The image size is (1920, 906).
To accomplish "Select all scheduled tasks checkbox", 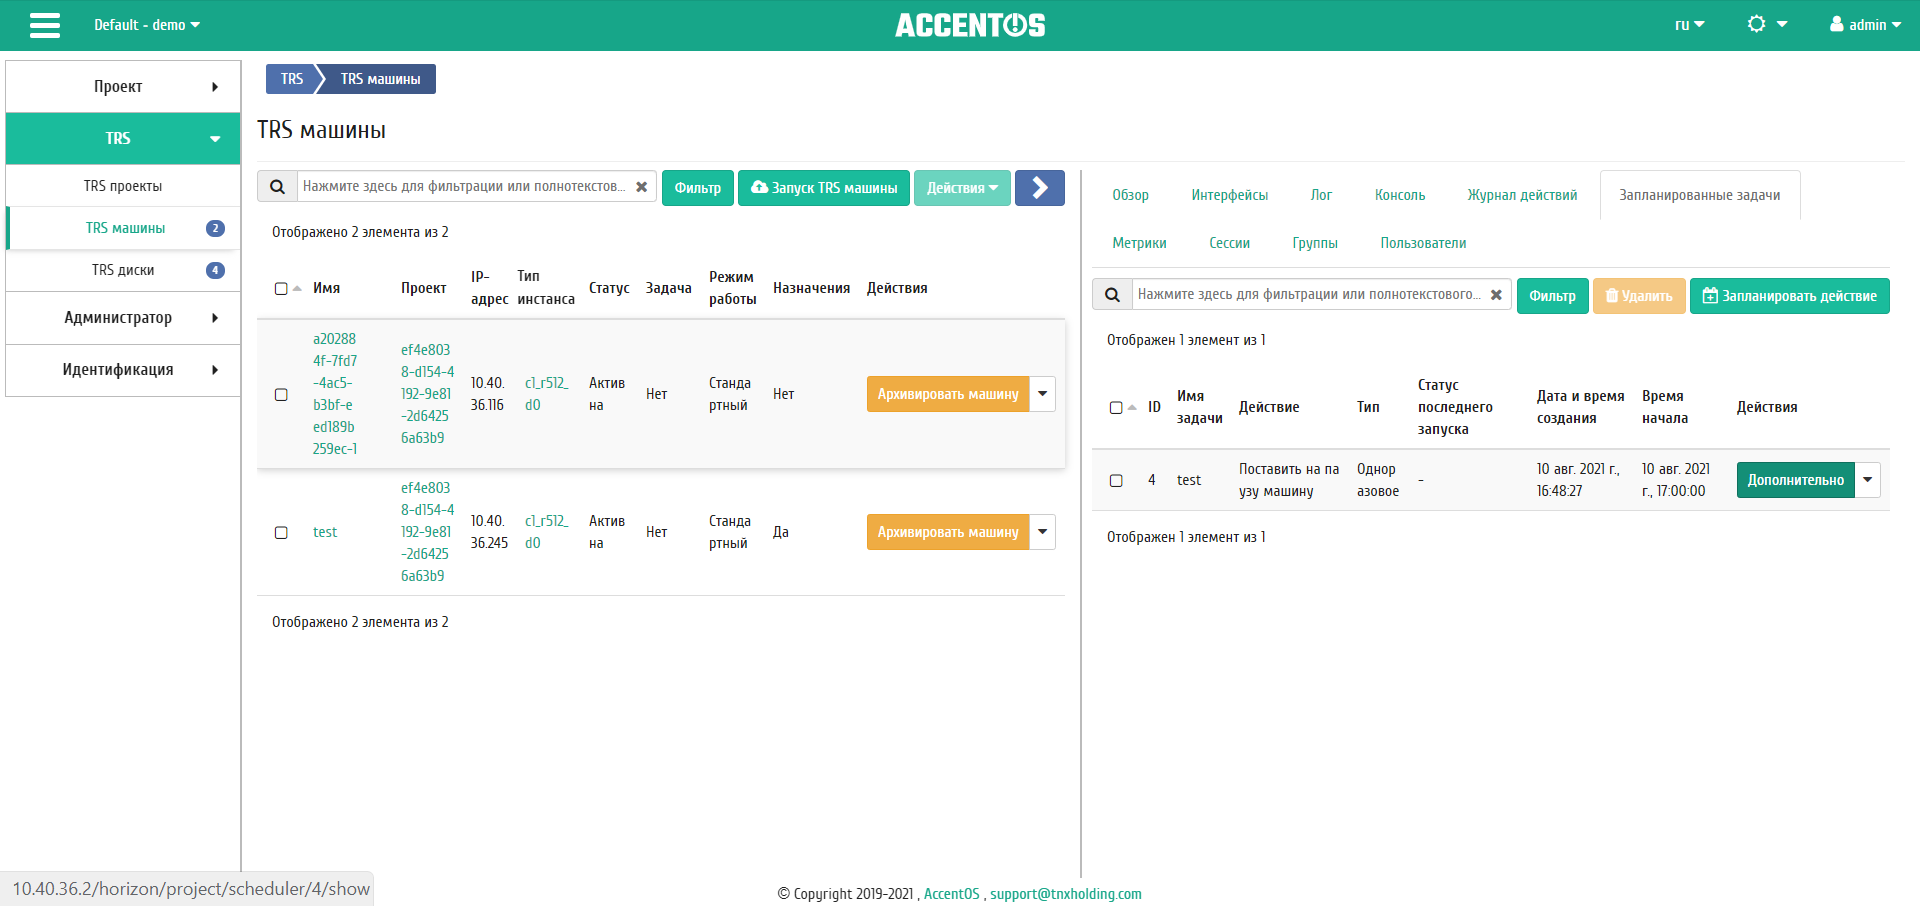I will [x=1116, y=407].
